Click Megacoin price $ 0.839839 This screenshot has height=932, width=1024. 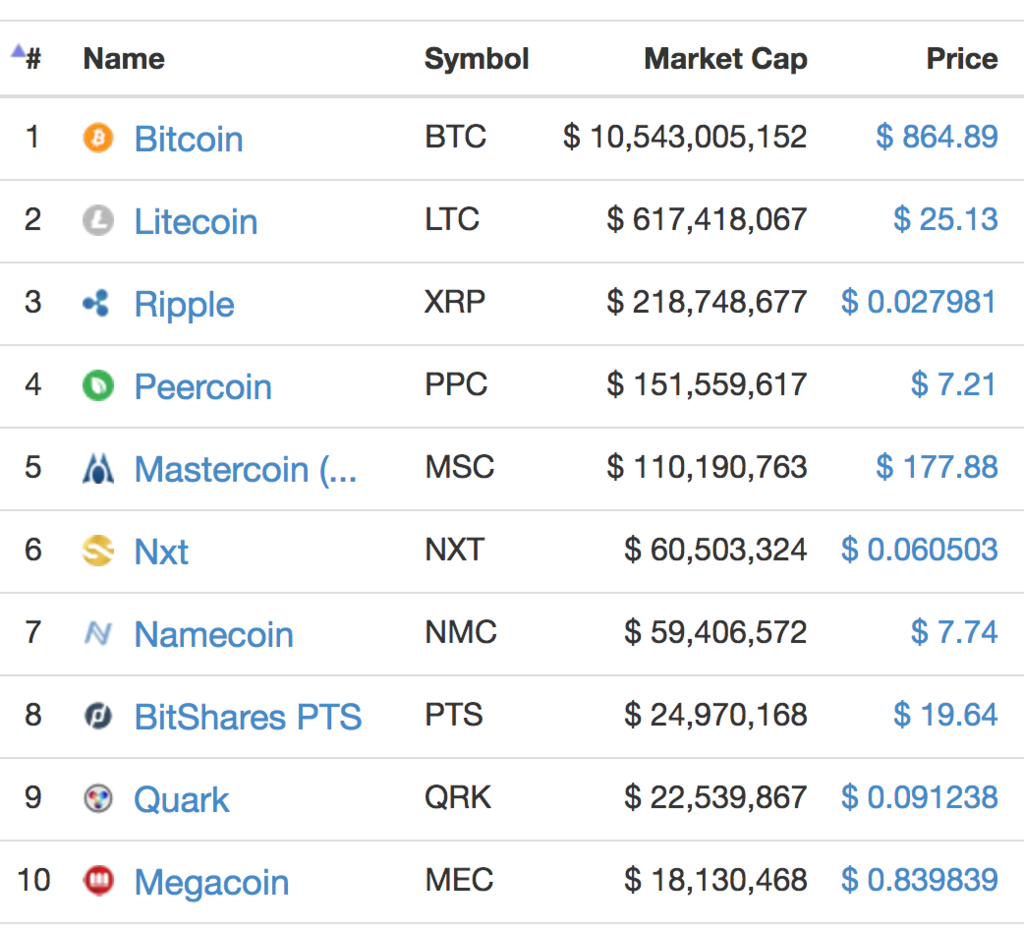[x=919, y=880]
